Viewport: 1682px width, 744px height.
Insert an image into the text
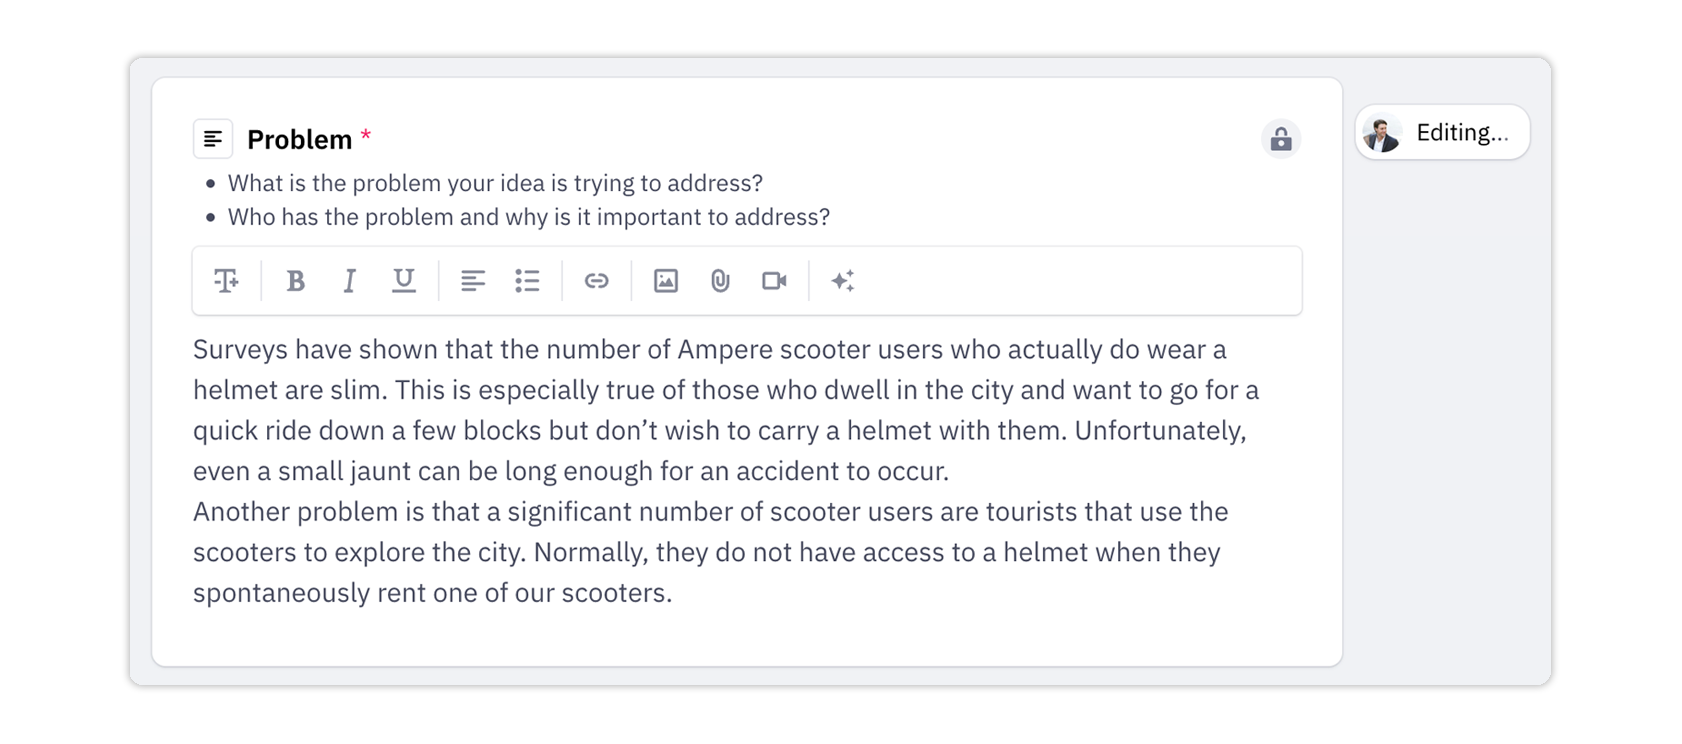pos(666,281)
